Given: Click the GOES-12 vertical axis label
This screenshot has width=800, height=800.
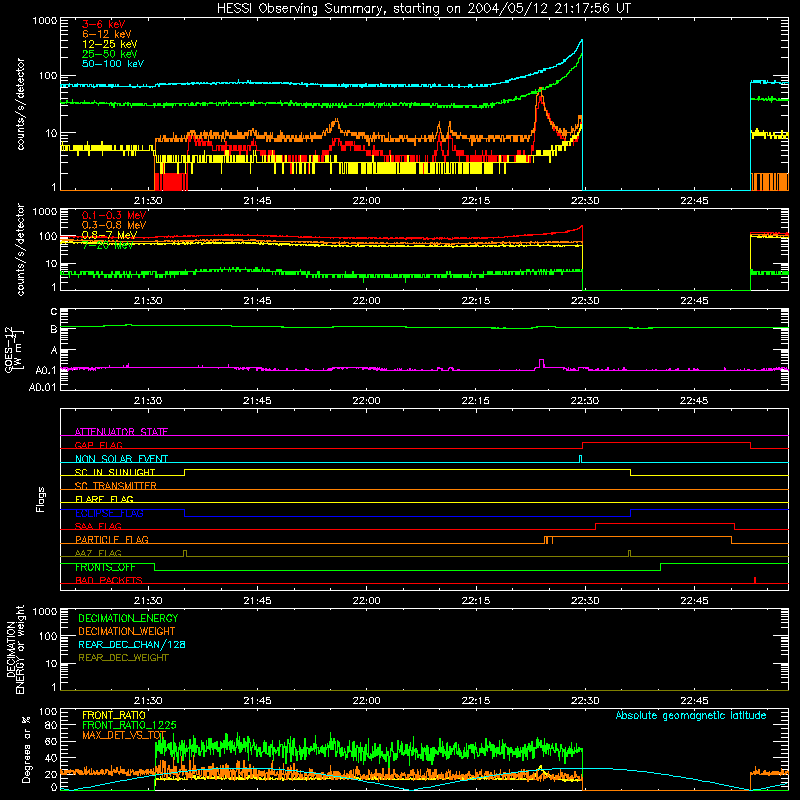Looking at the screenshot, I should [x=14, y=350].
